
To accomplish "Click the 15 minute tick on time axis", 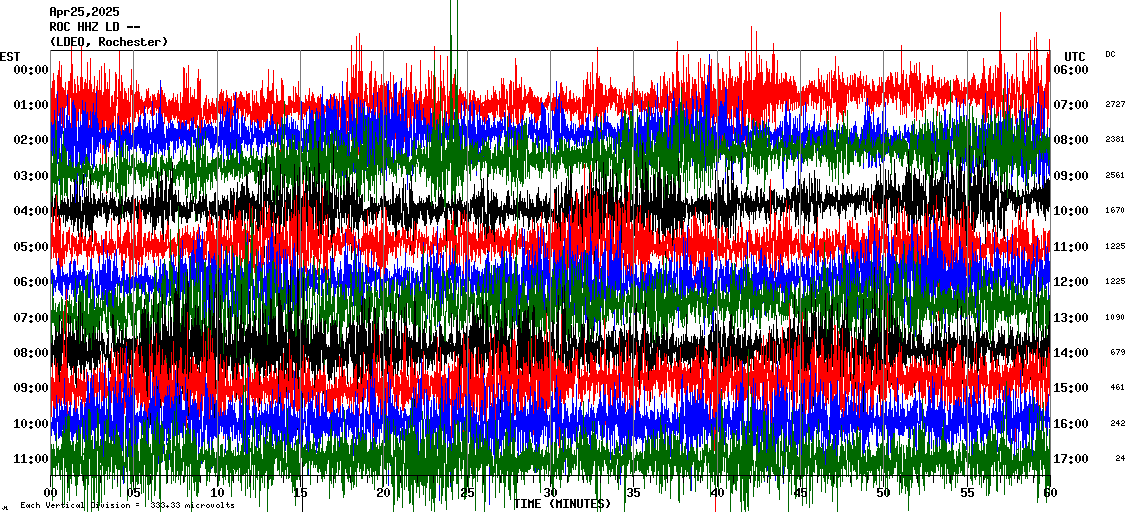I will click(x=300, y=493).
